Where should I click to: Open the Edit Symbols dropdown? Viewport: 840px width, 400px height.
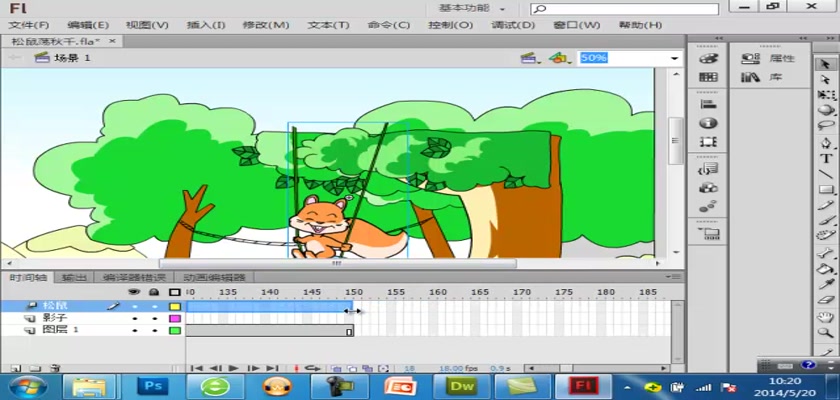point(559,58)
